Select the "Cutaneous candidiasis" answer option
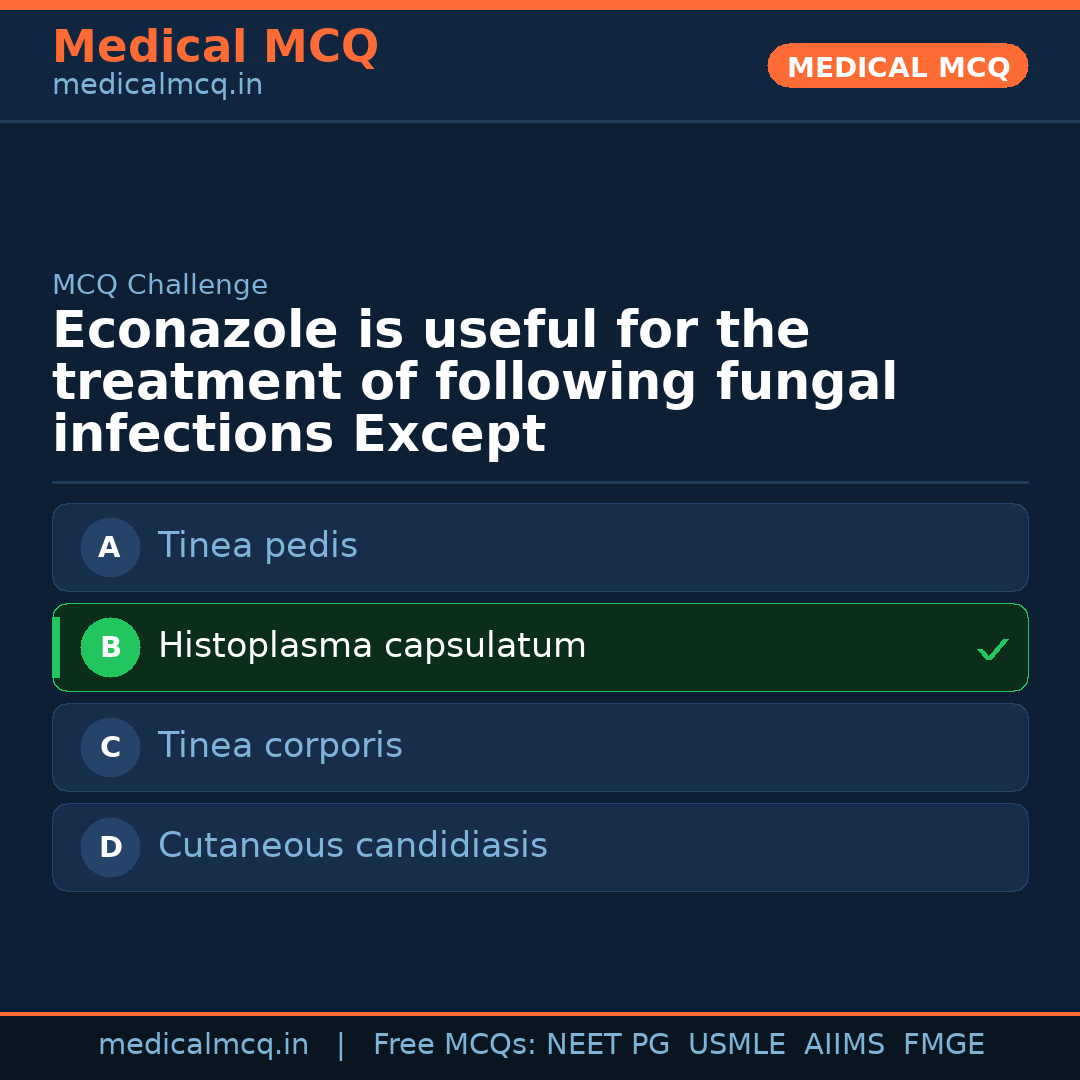The image size is (1080, 1080). 540,847
